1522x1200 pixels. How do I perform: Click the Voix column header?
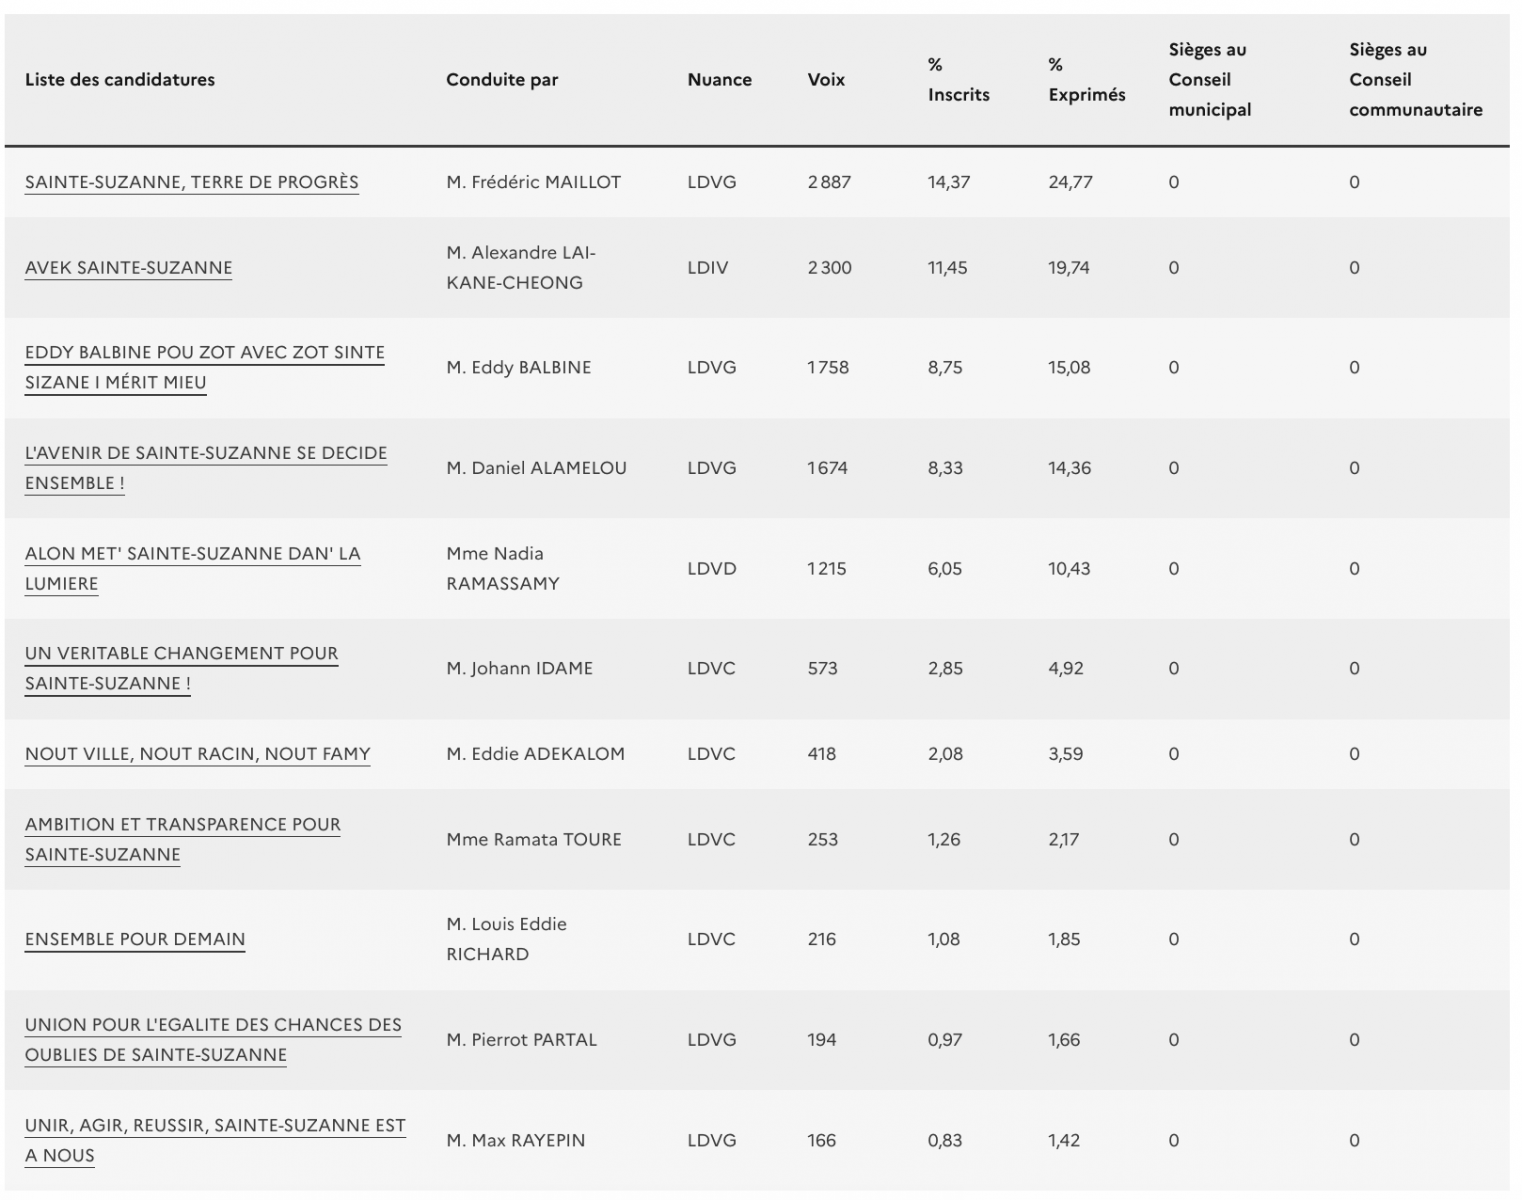826,80
